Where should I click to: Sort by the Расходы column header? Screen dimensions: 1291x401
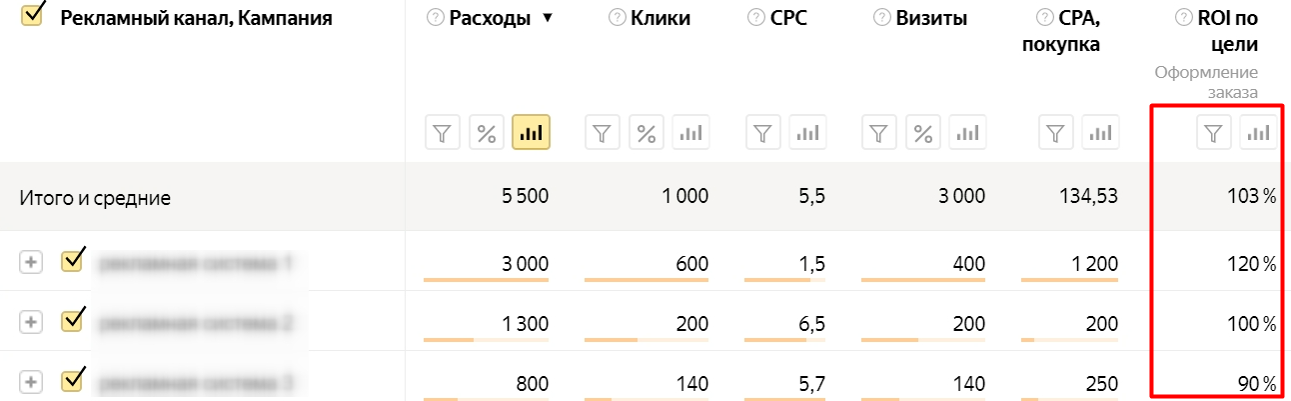490,18
